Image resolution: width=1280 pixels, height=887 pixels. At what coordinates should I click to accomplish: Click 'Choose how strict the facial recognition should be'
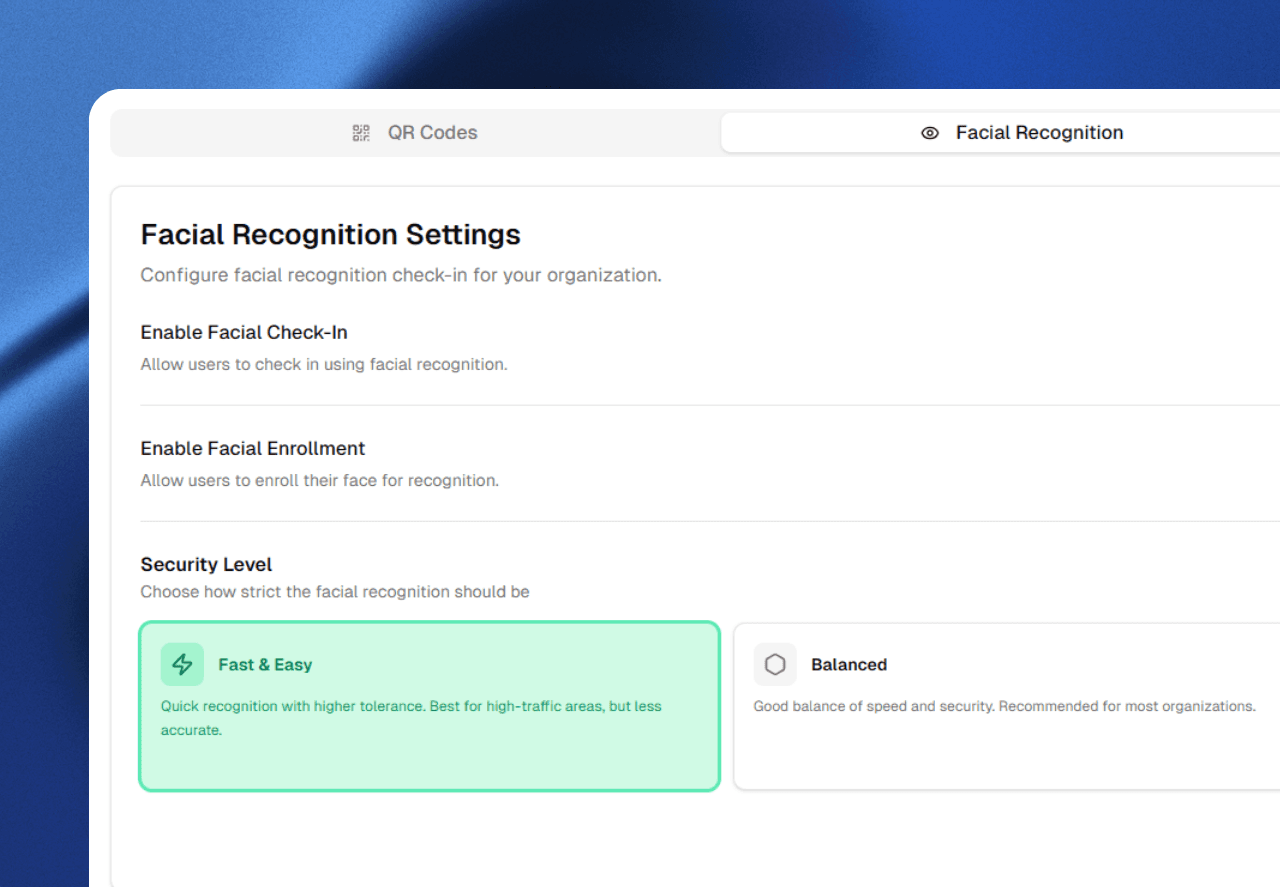[x=335, y=592]
